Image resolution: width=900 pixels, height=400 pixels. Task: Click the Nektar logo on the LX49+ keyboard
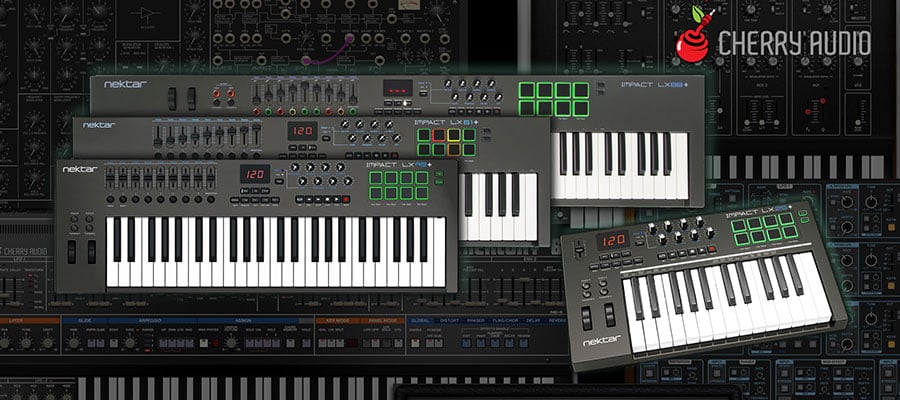coord(80,169)
